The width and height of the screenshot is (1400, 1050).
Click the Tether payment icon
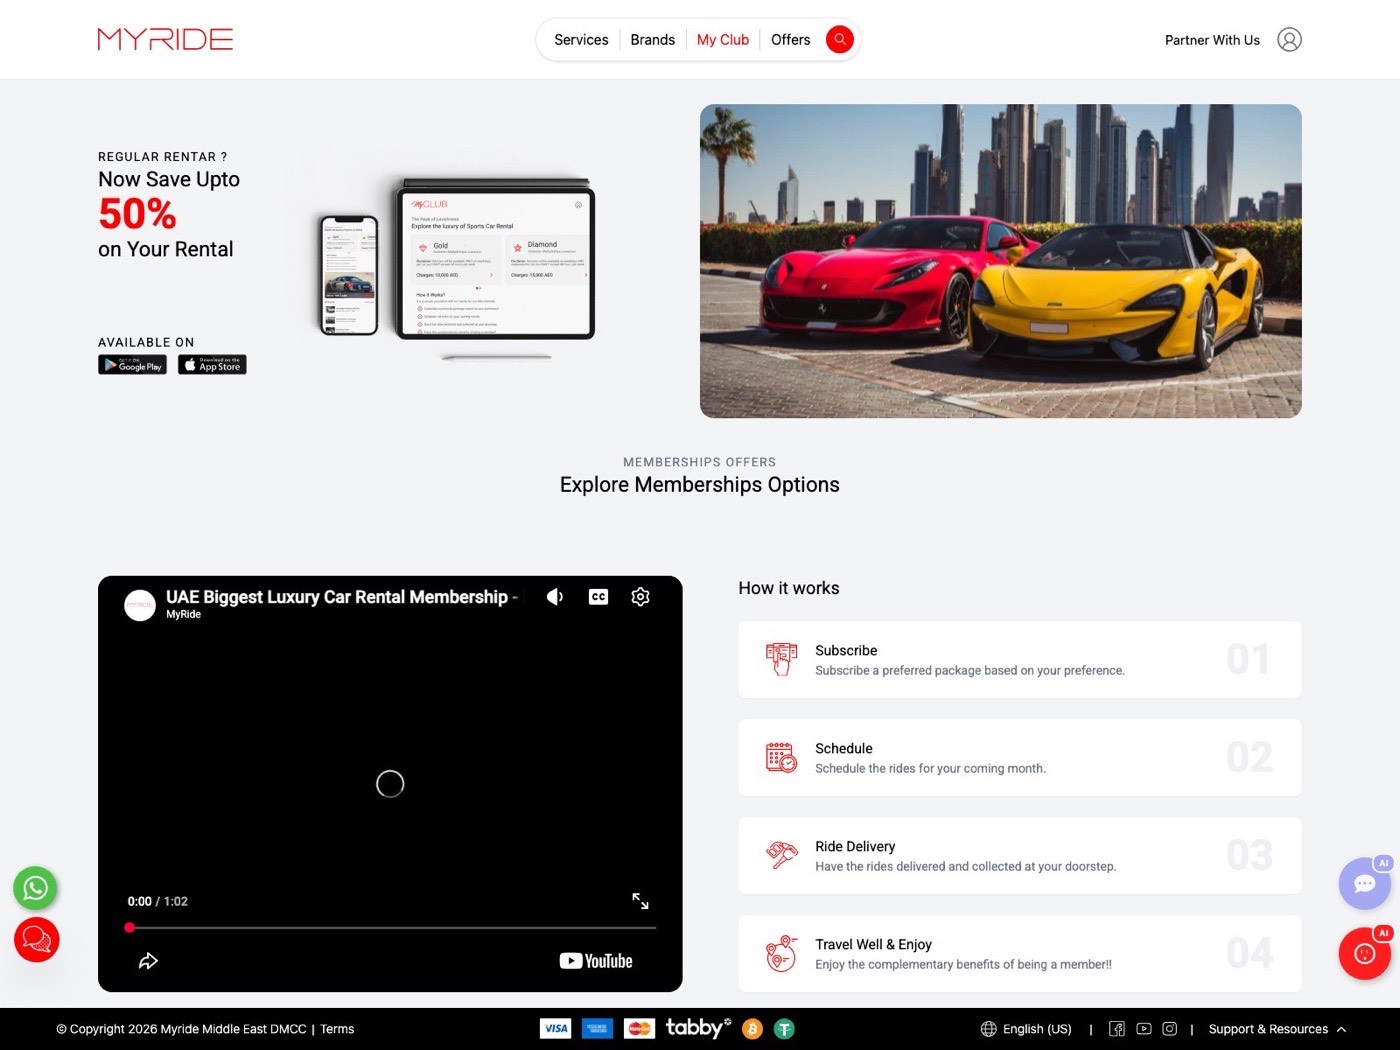[x=784, y=1028]
